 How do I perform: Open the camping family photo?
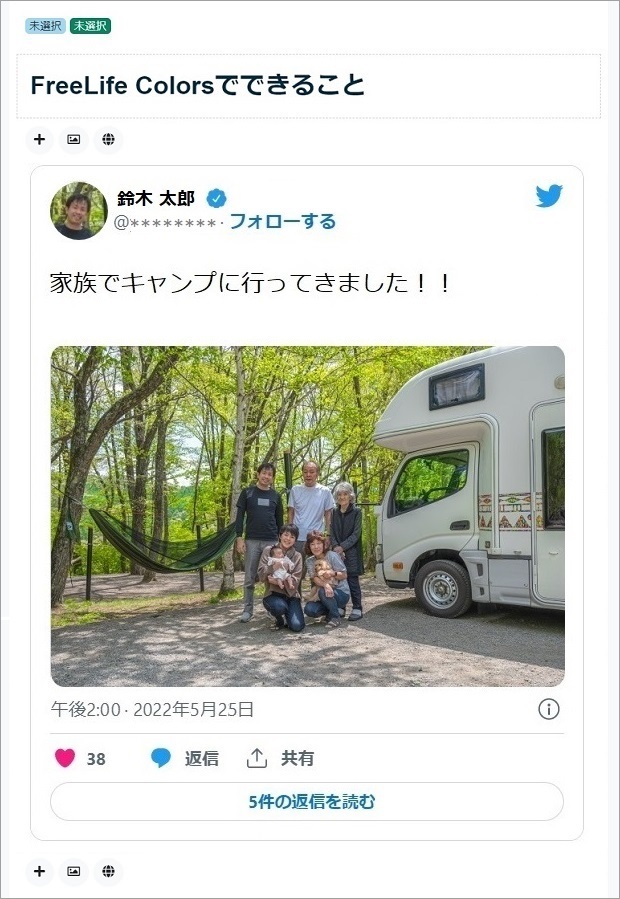pos(307,516)
